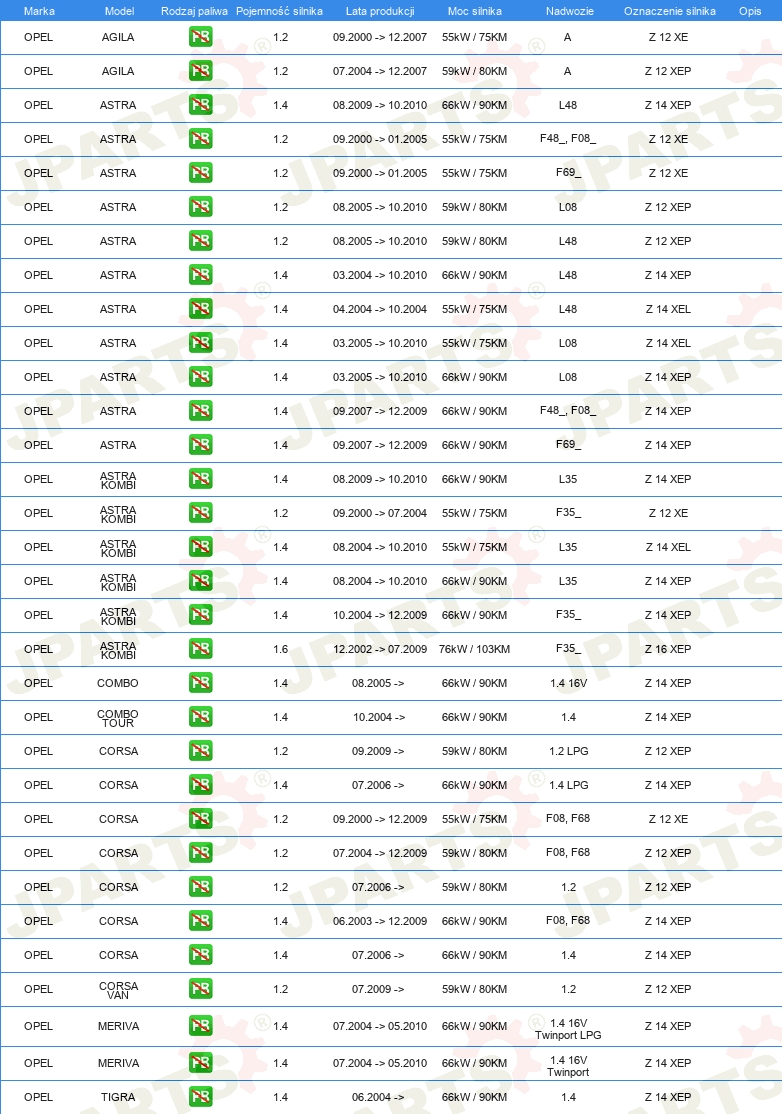The width and height of the screenshot is (782, 1114).
Task: Click the Marka column header
Action: pos(39,11)
